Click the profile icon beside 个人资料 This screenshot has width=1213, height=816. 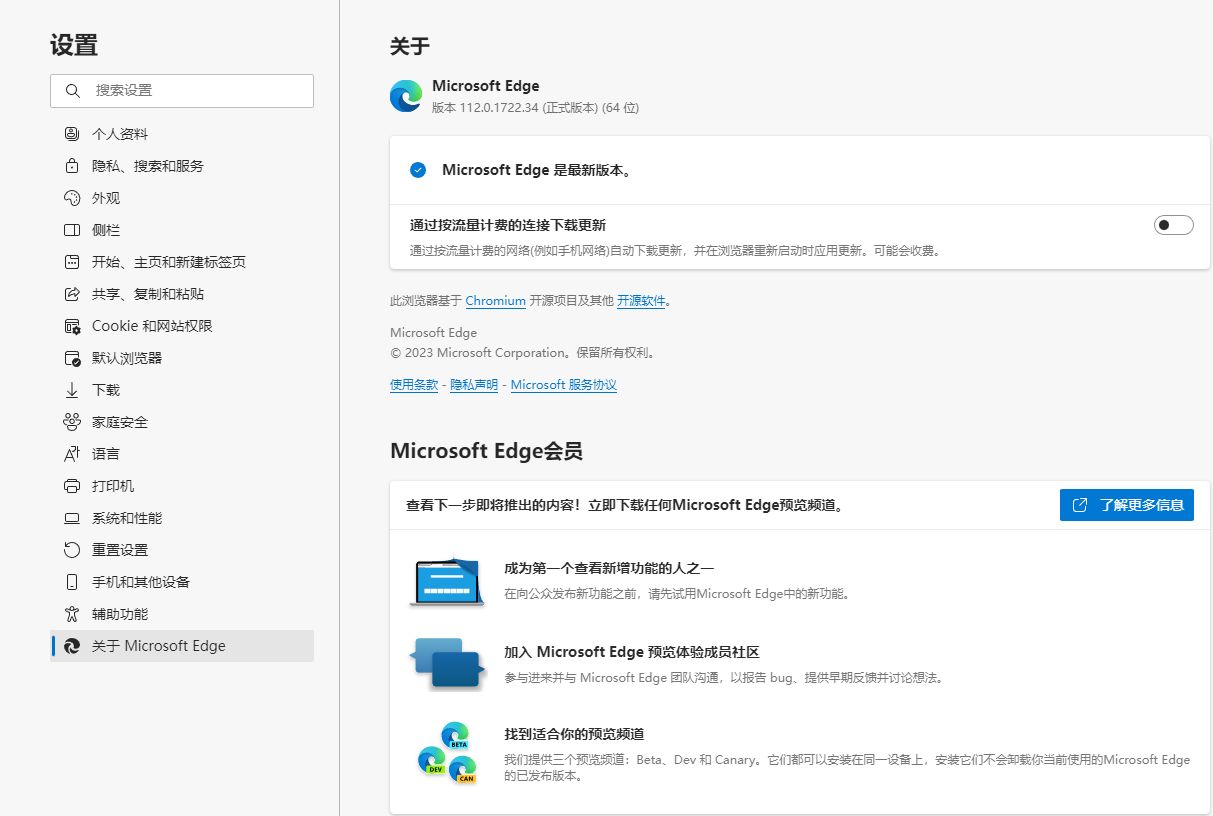pyautogui.click(x=71, y=134)
